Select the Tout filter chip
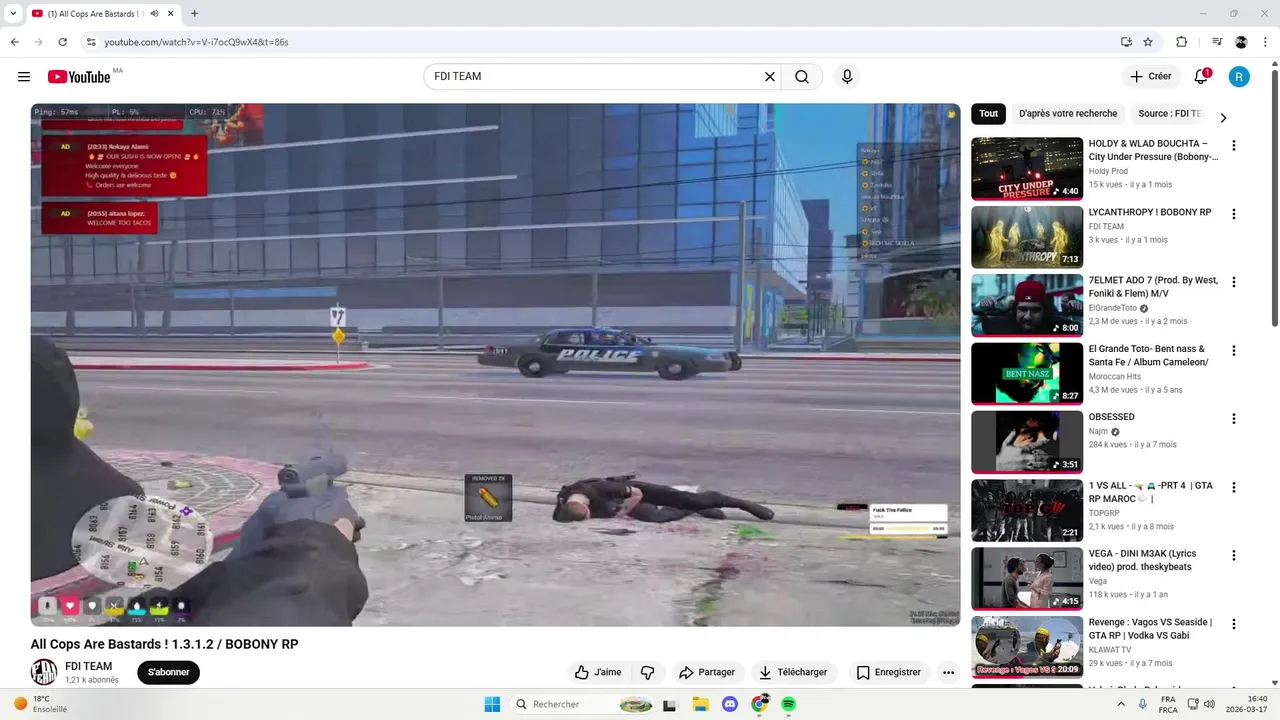Image resolution: width=1280 pixels, height=720 pixels. point(988,114)
